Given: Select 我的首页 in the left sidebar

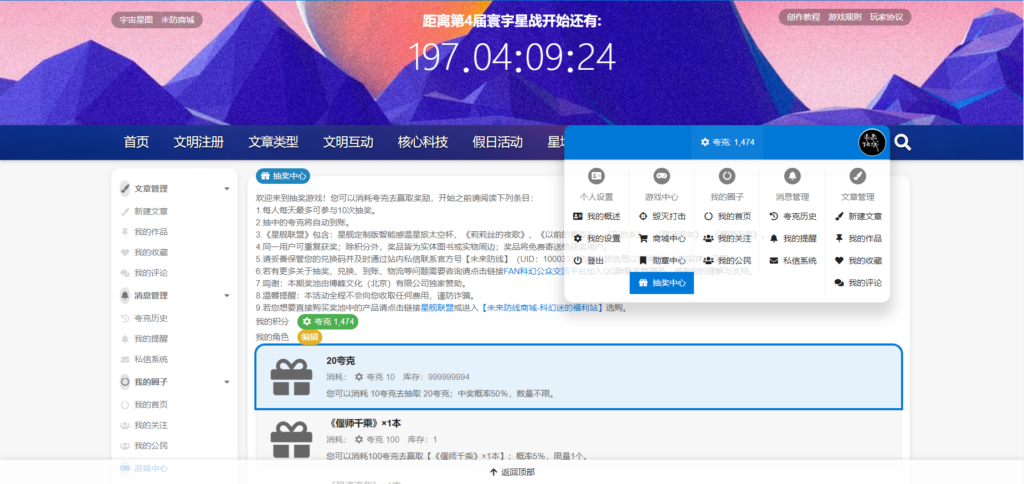Looking at the screenshot, I should pos(152,405).
